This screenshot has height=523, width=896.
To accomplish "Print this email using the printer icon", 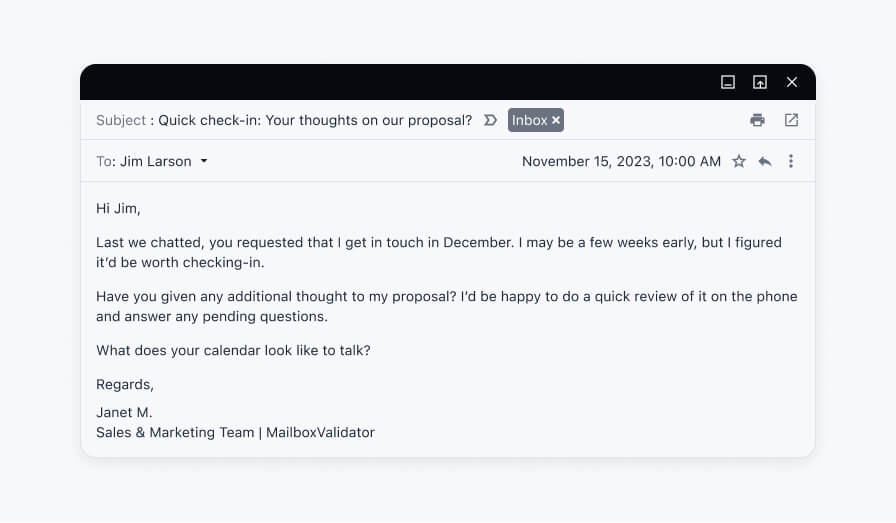I will 757,120.
